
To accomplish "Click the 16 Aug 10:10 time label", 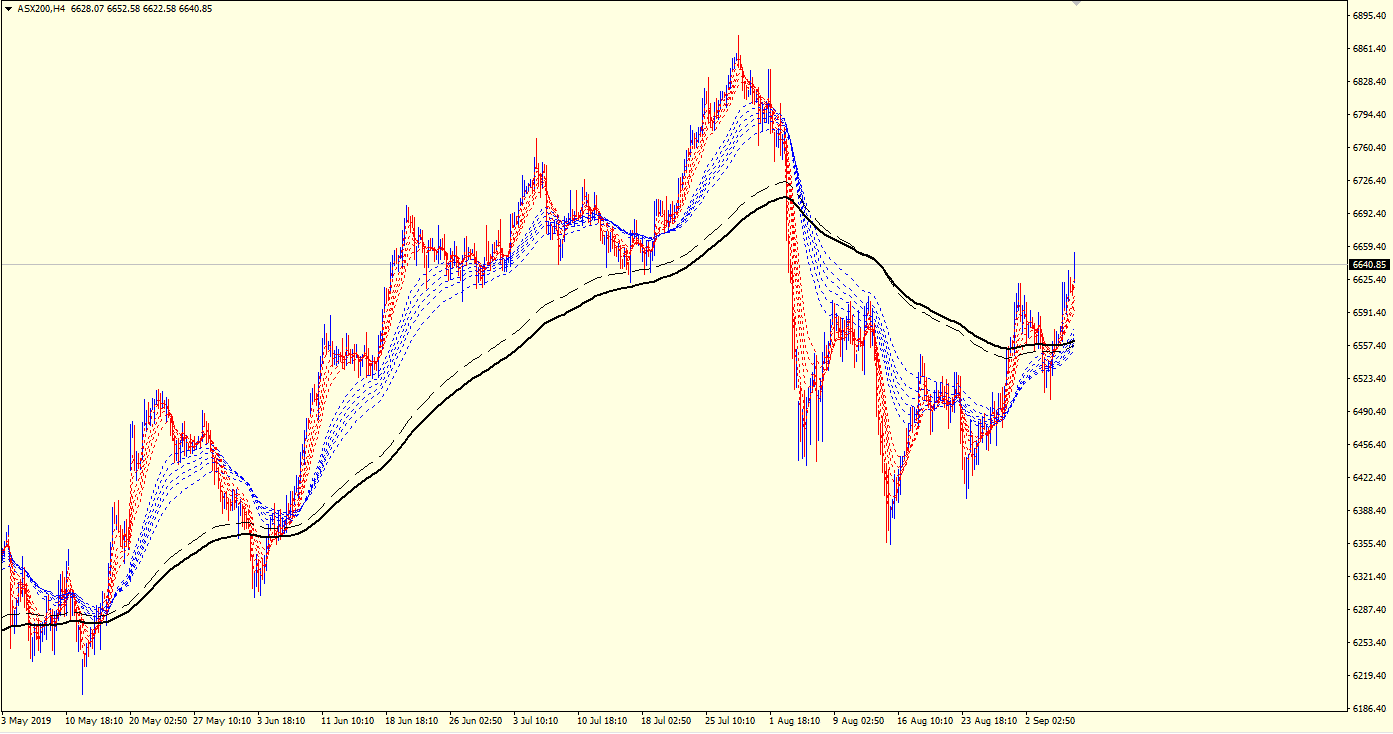I will click(925, 720).
